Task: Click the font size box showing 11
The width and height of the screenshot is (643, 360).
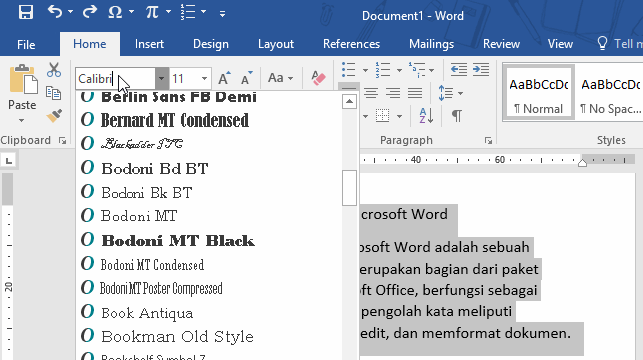Action: pyautogui.click(x=184, y=78)
